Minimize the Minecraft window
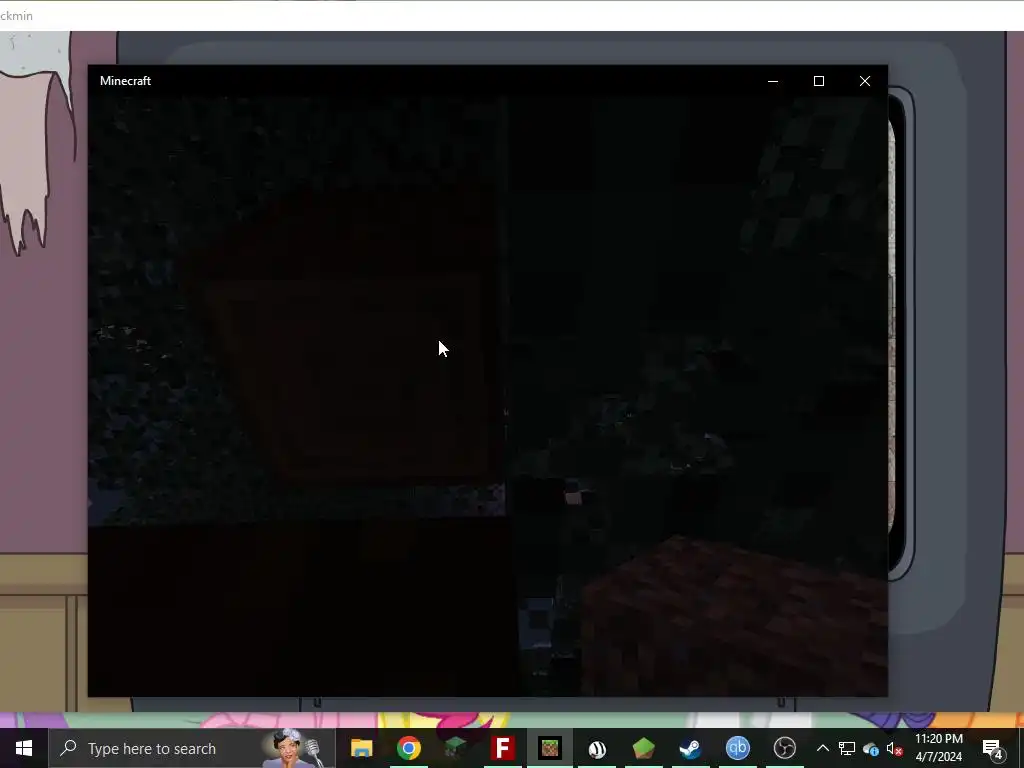The image size is (1024, 768). [773, 81]
